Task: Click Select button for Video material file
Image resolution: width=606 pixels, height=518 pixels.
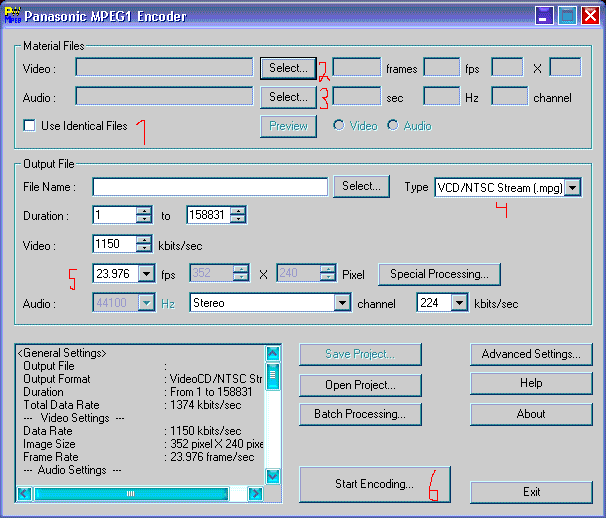Action: 288,68
